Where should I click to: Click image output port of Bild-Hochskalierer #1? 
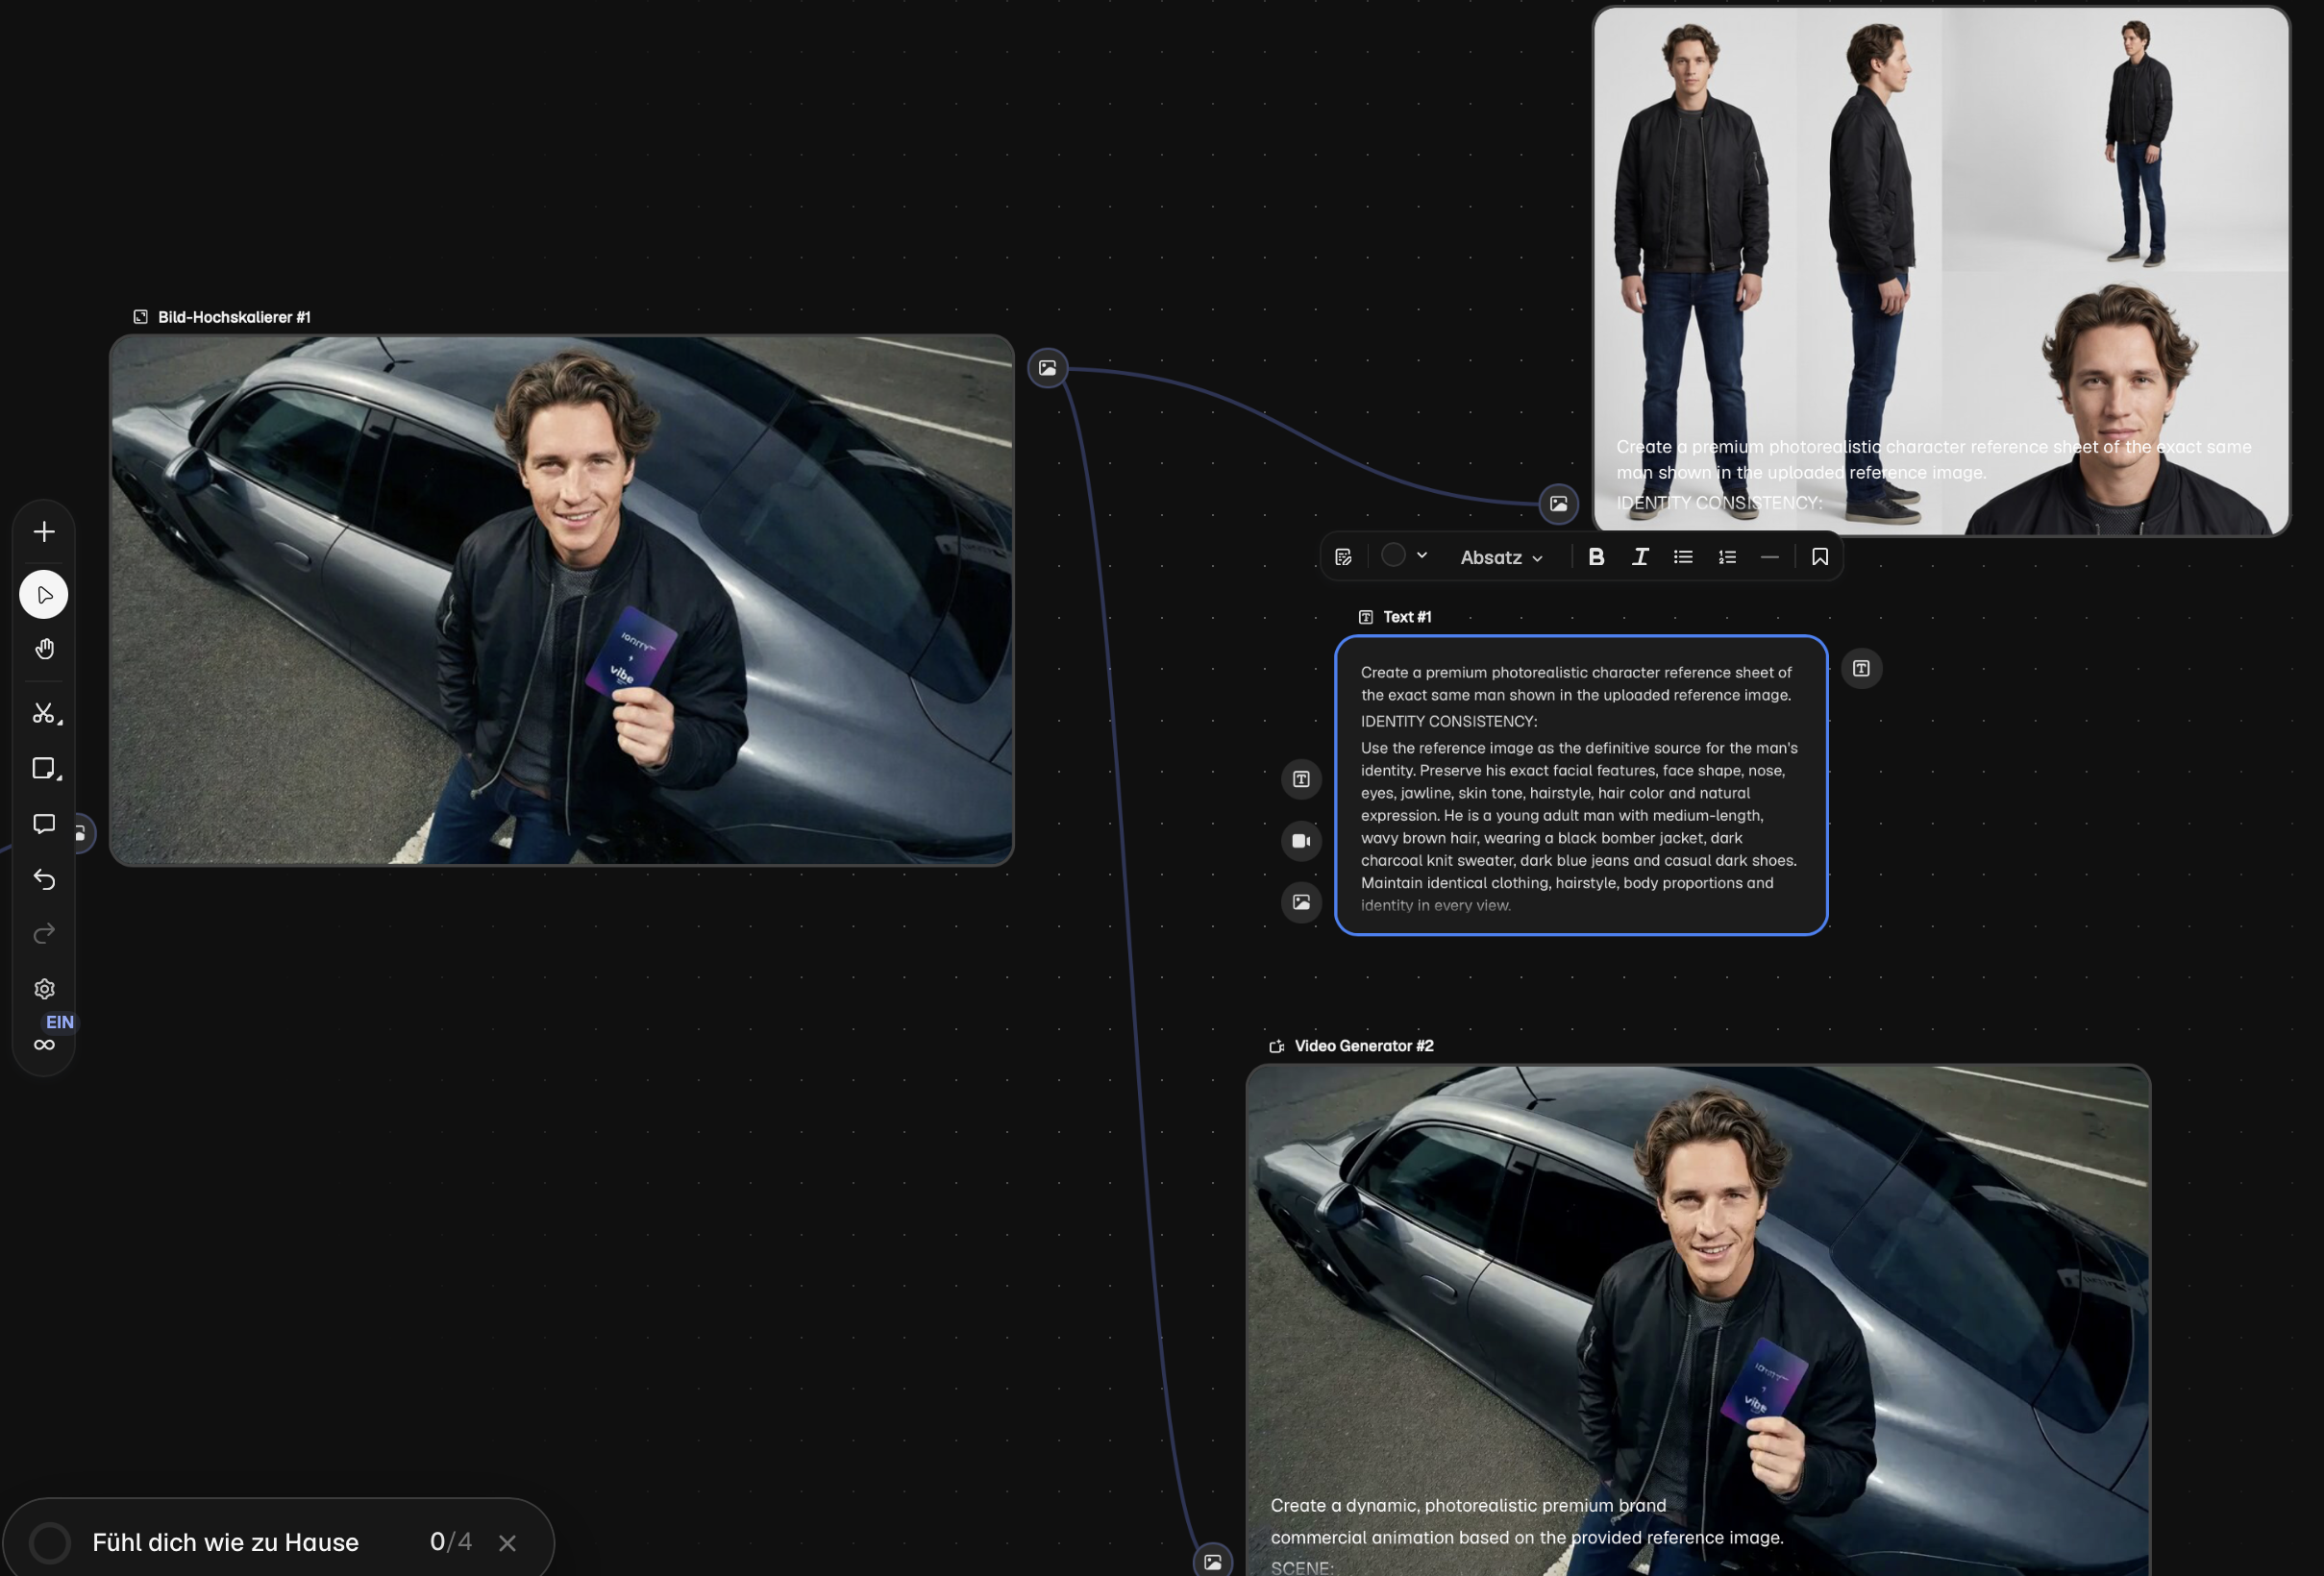[1047, 369]
